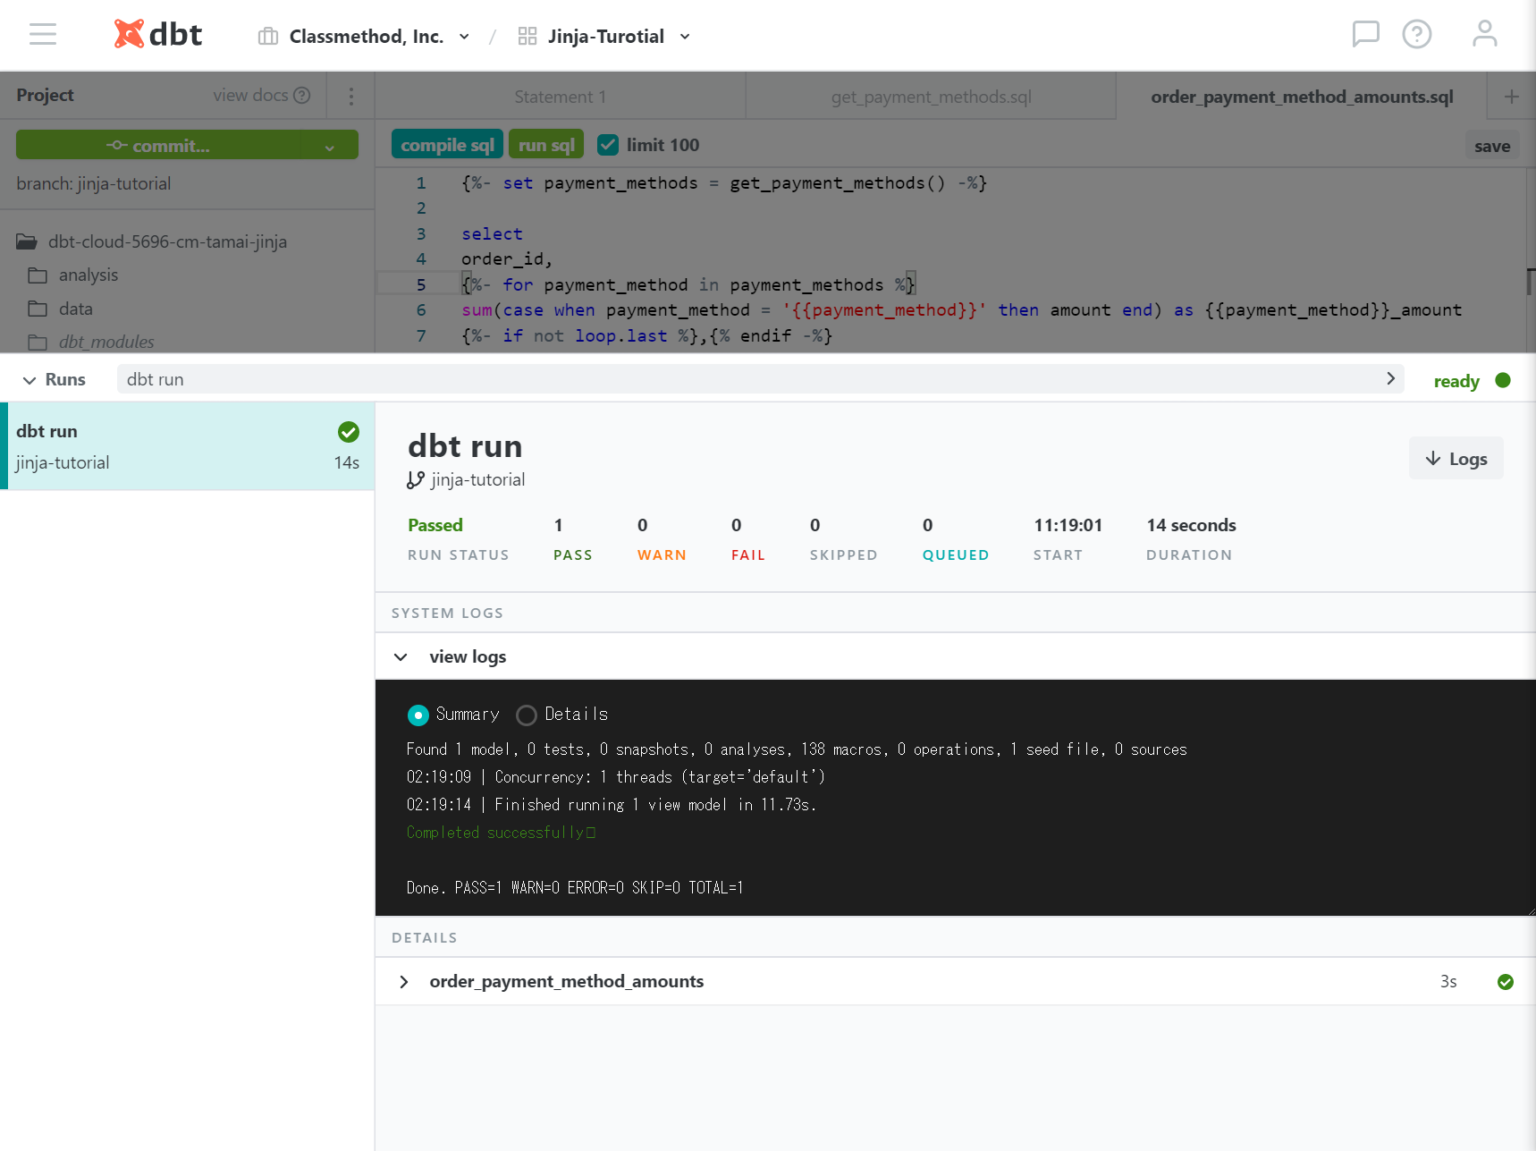Collapse the view logs section
The height and width of the screenshot is (1151, 1536).
point(401,657)
